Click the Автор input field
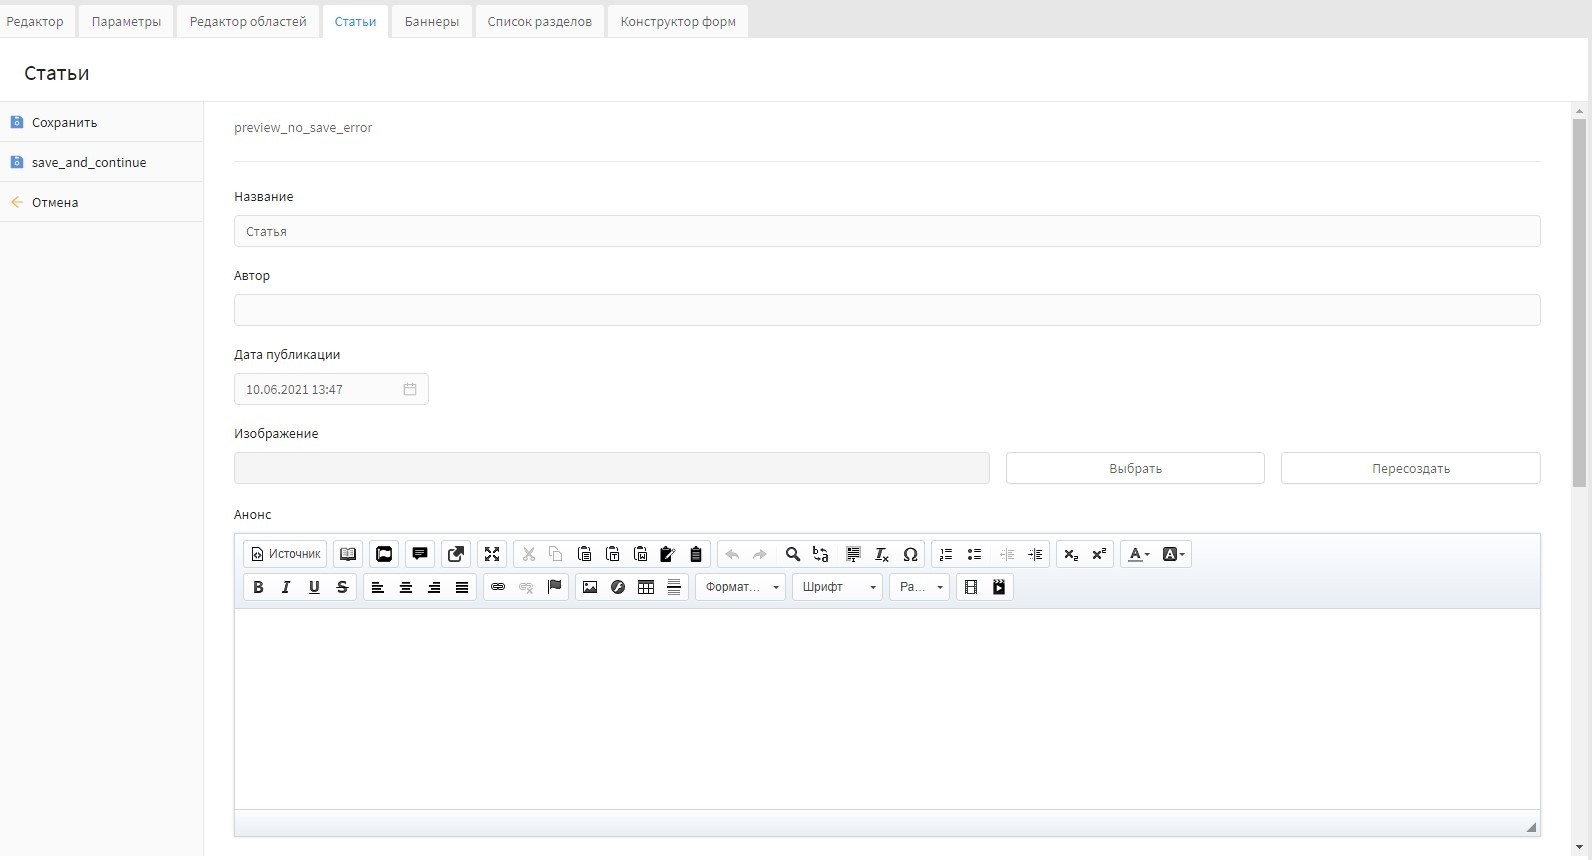Screen dimensions: 1592x860 click(x=887, y=310)
